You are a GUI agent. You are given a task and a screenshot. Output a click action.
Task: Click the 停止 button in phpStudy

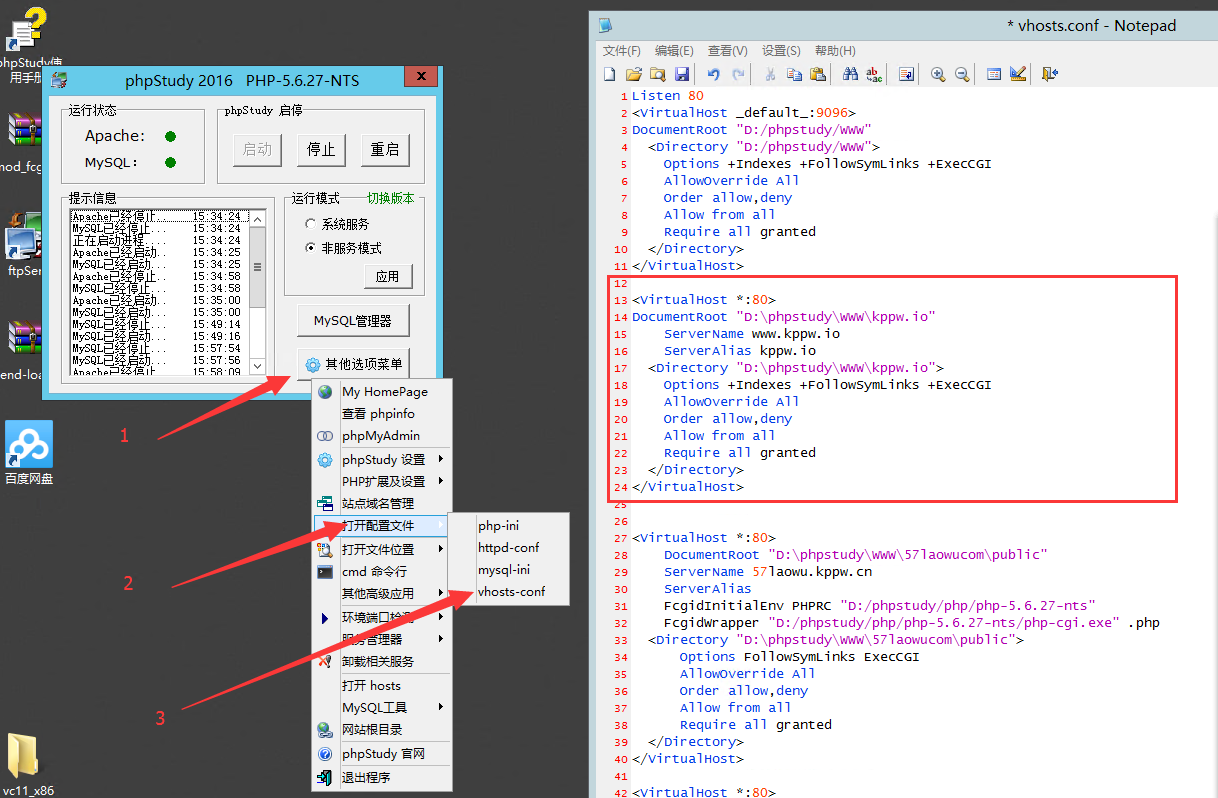(x=321, y=149)
